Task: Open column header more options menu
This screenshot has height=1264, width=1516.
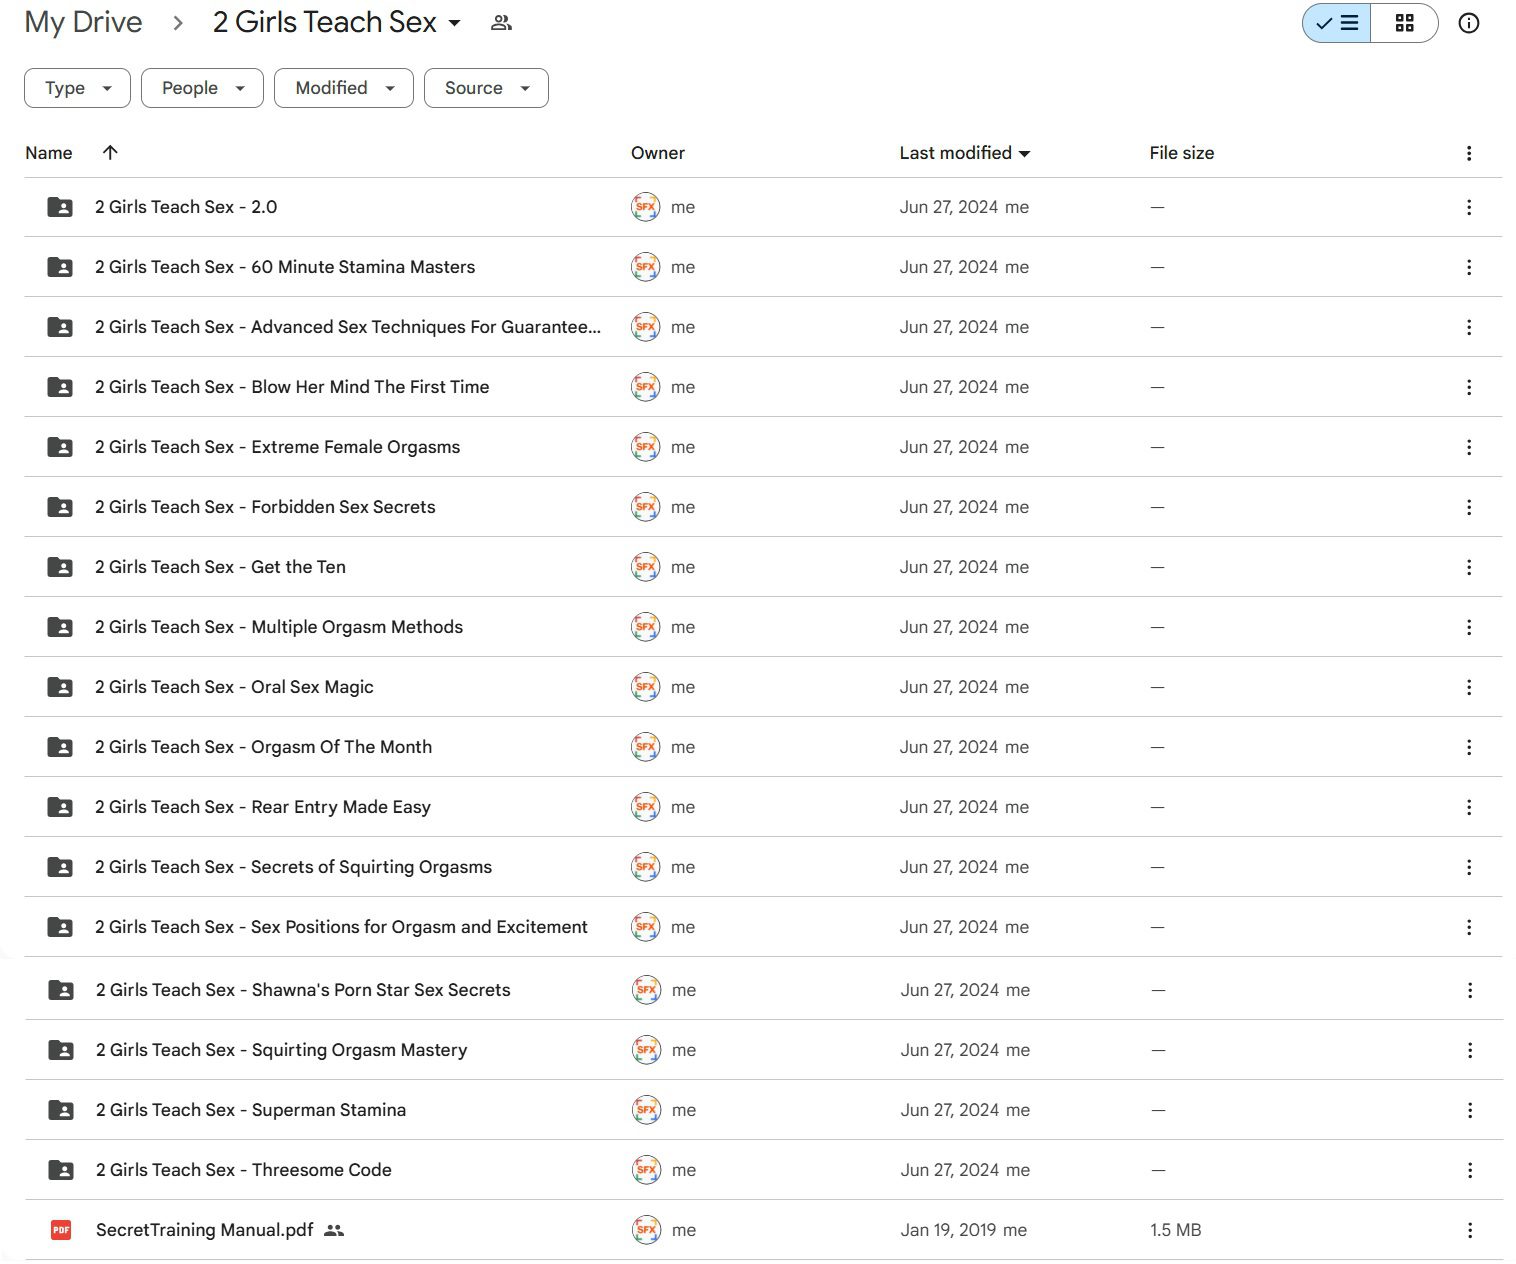Action: tap(1469, 153)
